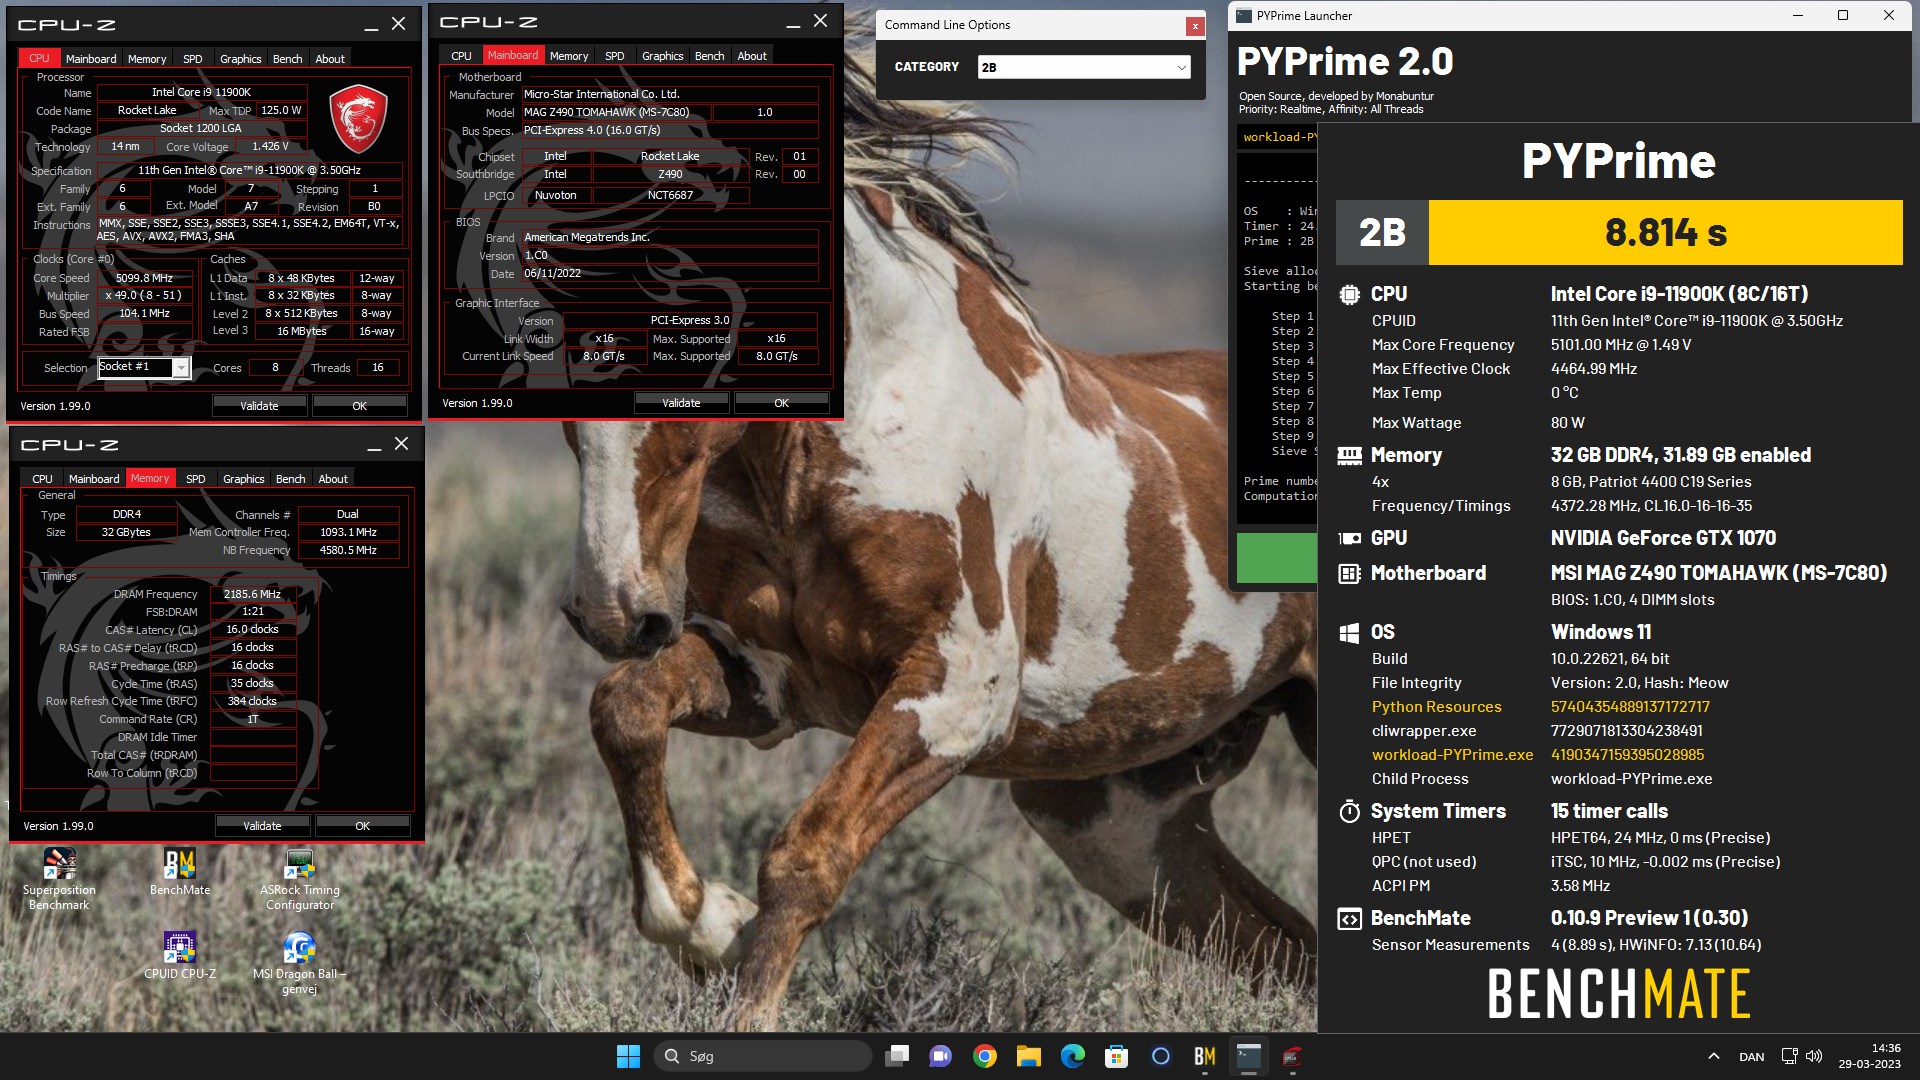Show hidden system tray icons chevron
The width and height of the screenshot is (1920, 1080).
click(1713, 1056)
